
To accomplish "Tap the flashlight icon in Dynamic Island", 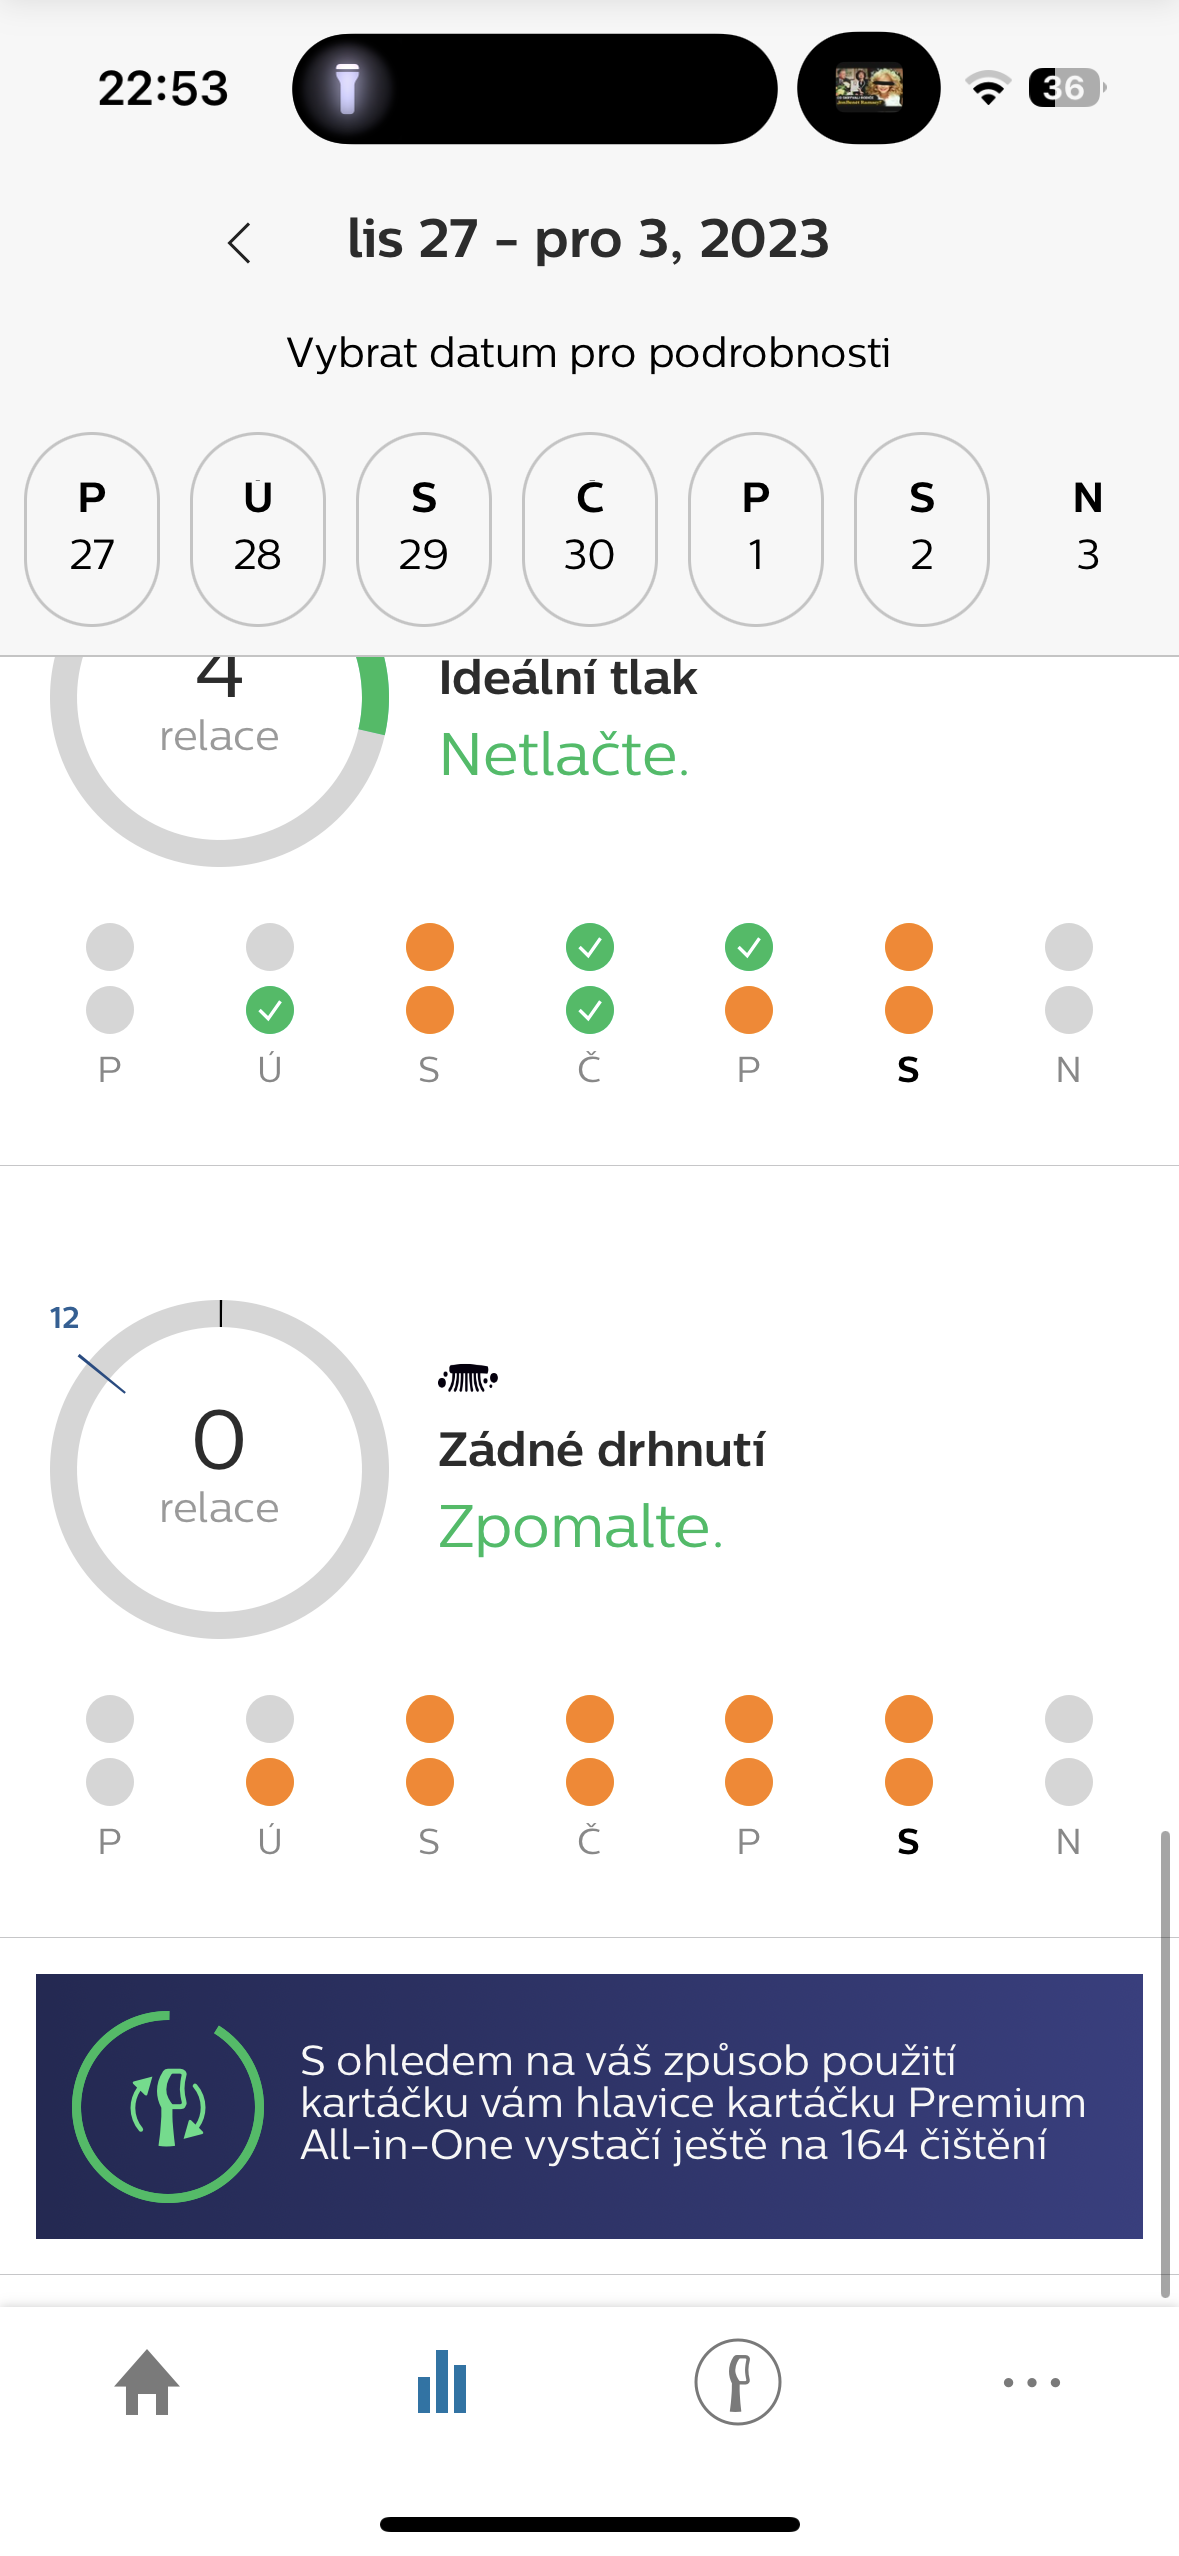I will click(347, 89).
